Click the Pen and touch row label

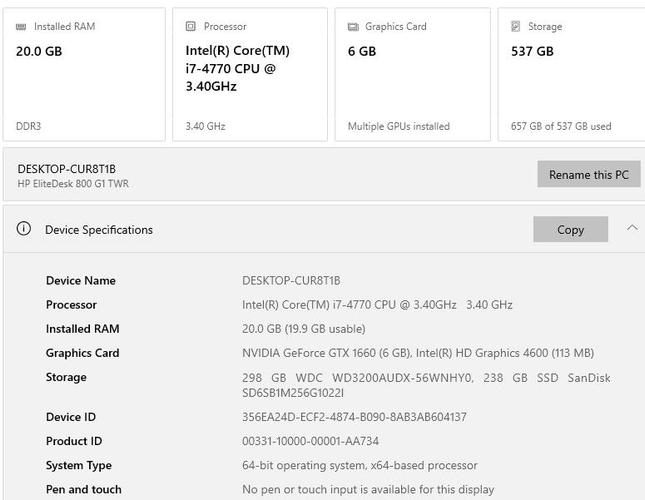coord(84,490)
